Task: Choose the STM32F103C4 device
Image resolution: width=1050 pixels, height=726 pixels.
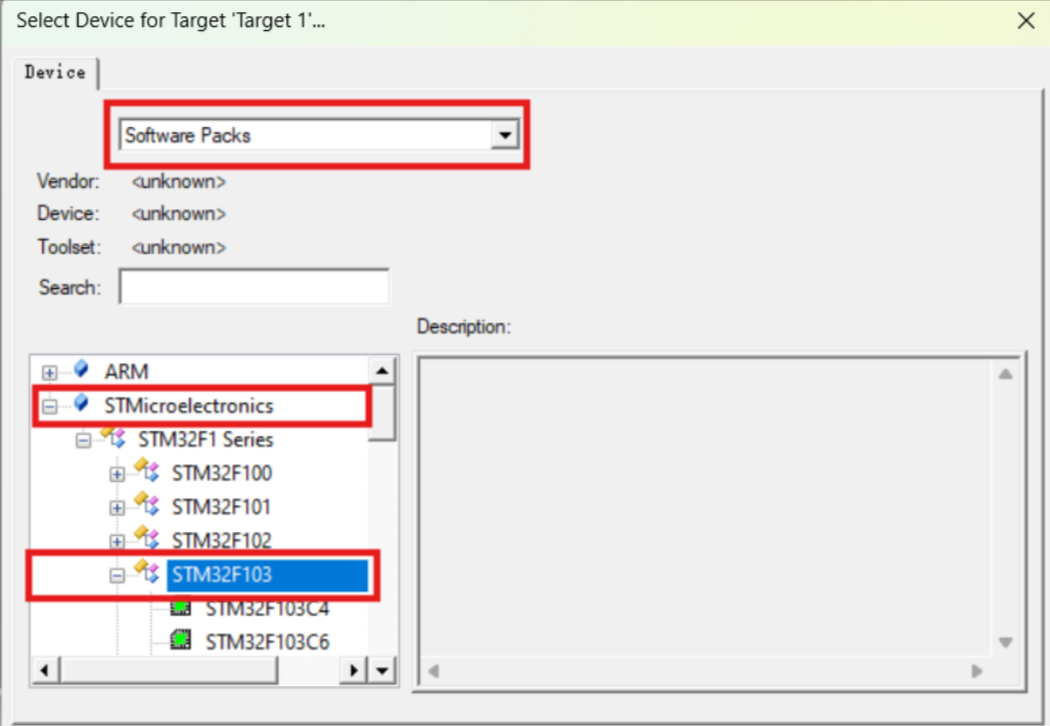Action: point(267,608)
